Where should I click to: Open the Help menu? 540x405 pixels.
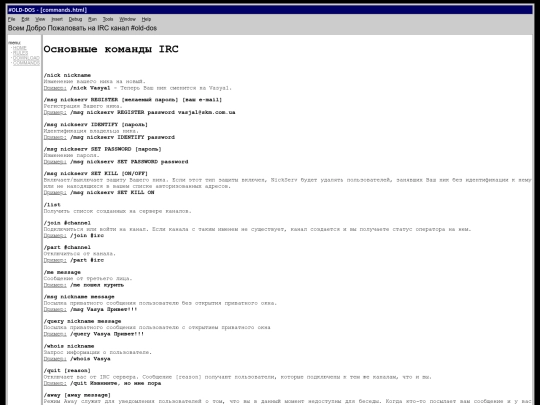pos(146,19)
